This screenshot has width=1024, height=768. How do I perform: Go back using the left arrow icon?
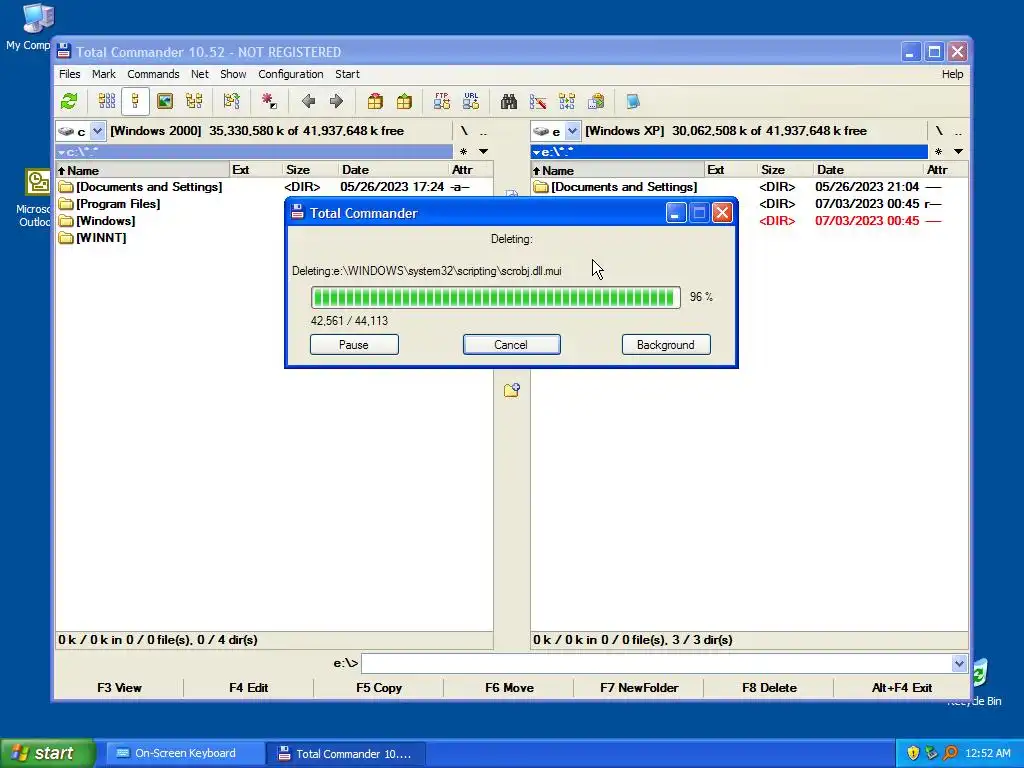[x=308, y=101]
